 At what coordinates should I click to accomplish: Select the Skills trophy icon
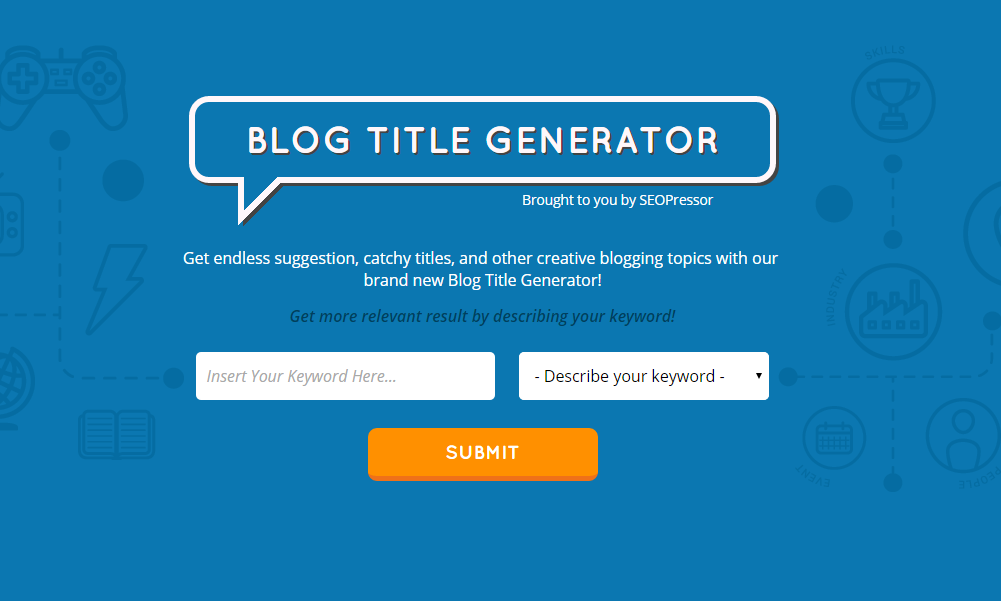click(x=893, y=101)
